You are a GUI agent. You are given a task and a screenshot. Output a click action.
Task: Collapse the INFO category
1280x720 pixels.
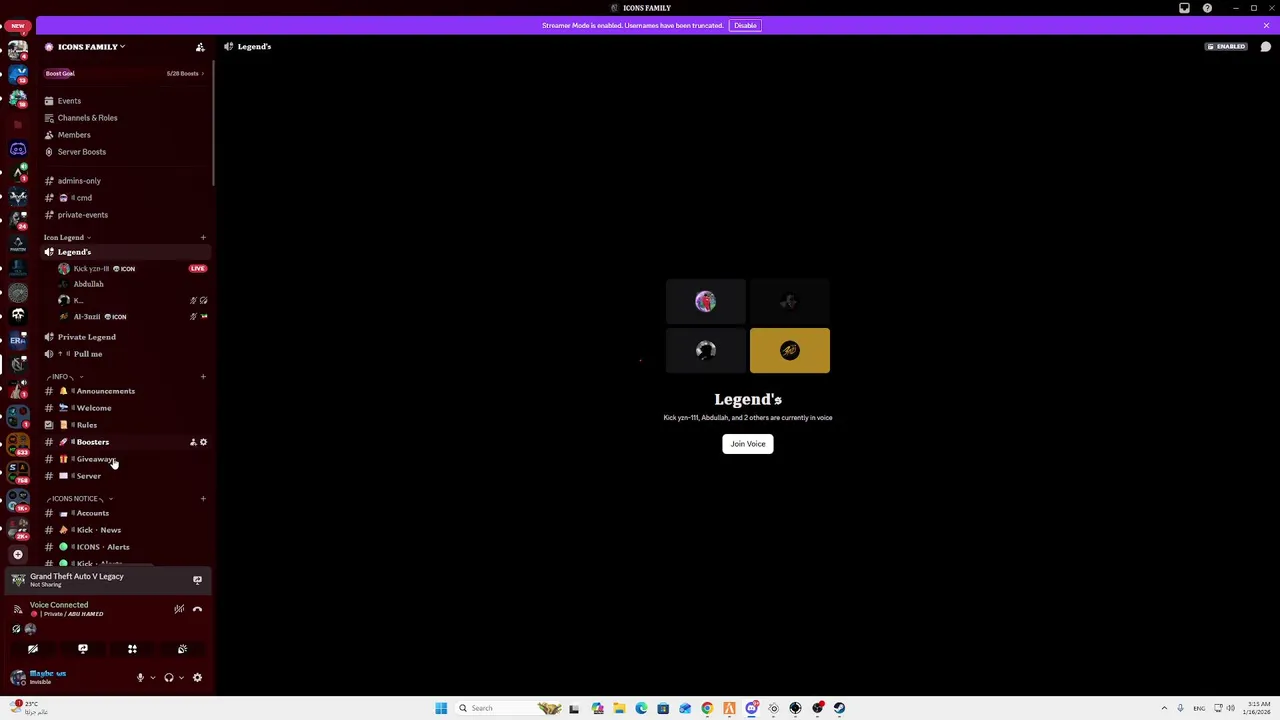(x=65, y=377)
